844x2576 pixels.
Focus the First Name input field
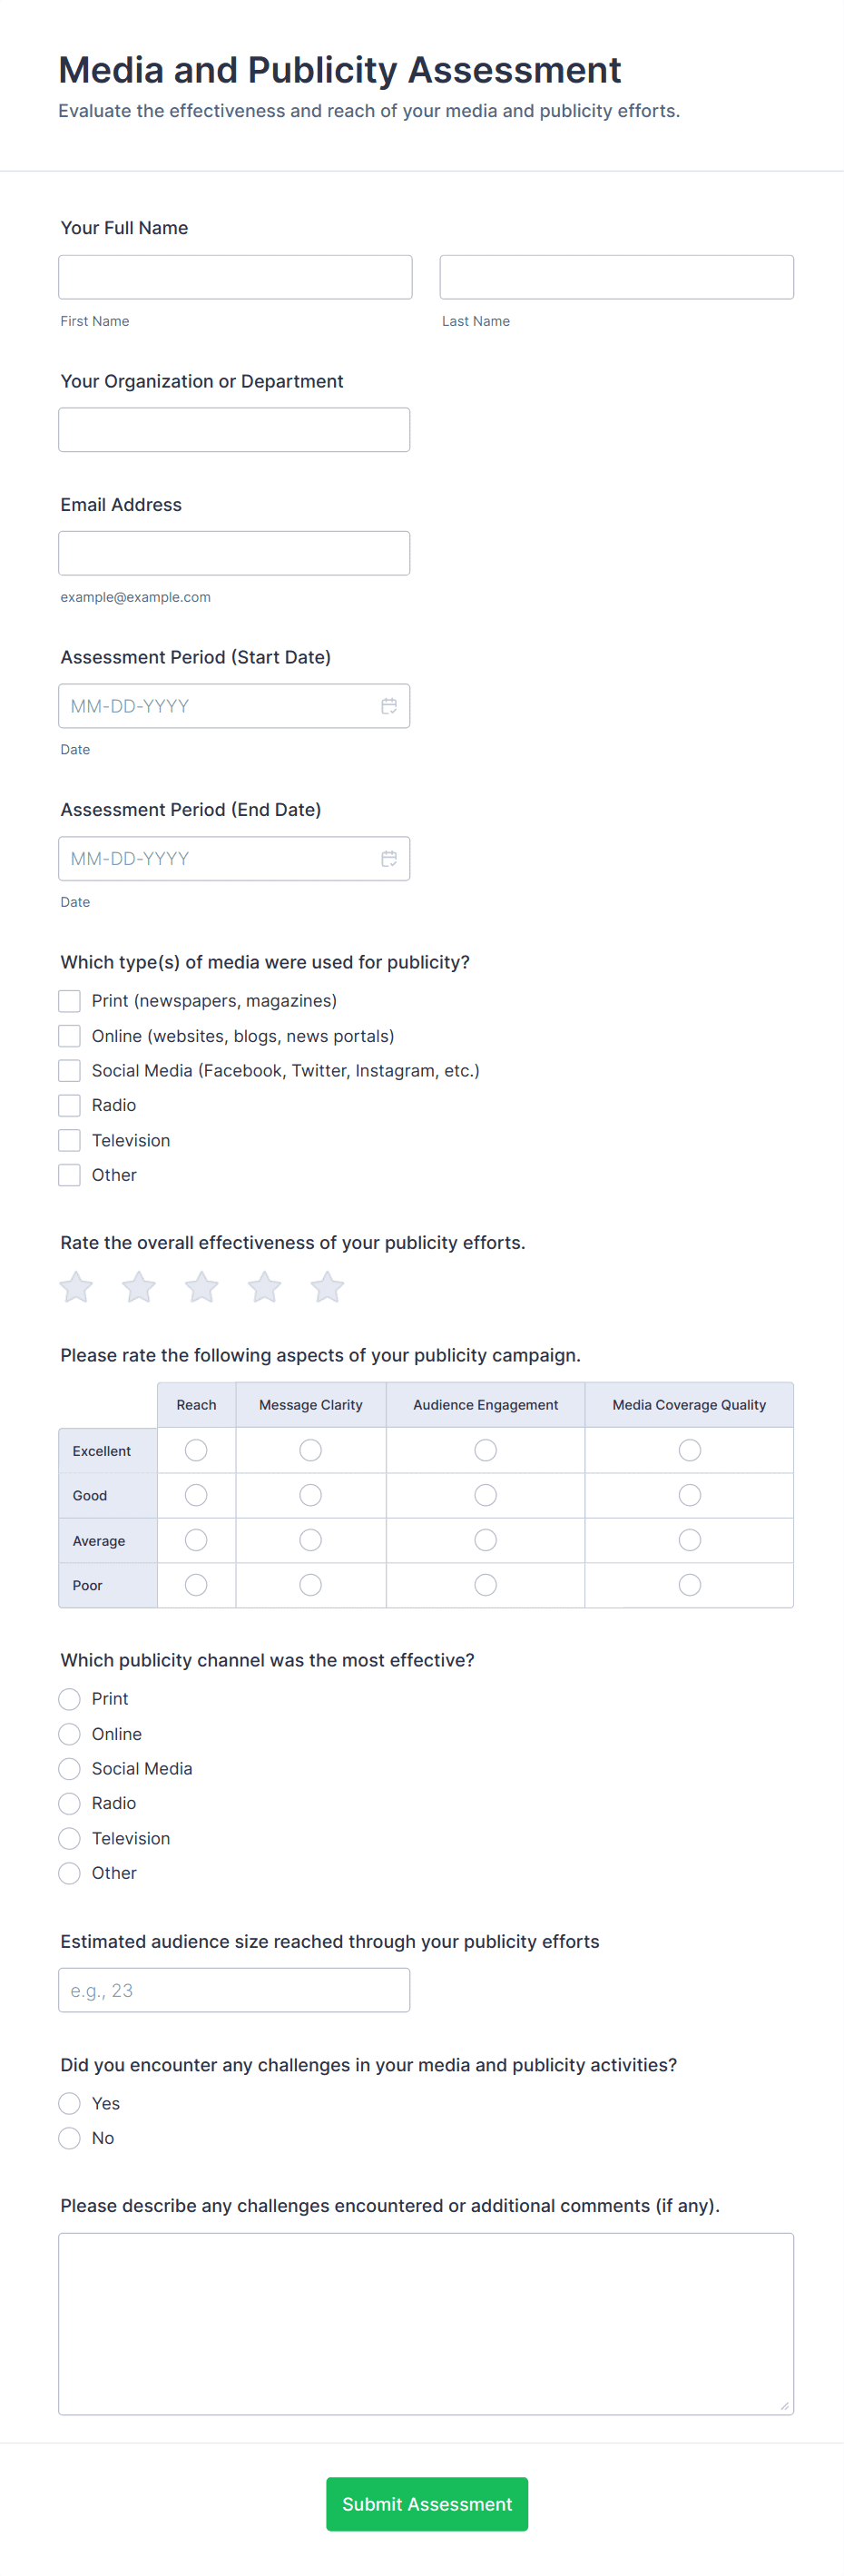click(x=235, y=277)
